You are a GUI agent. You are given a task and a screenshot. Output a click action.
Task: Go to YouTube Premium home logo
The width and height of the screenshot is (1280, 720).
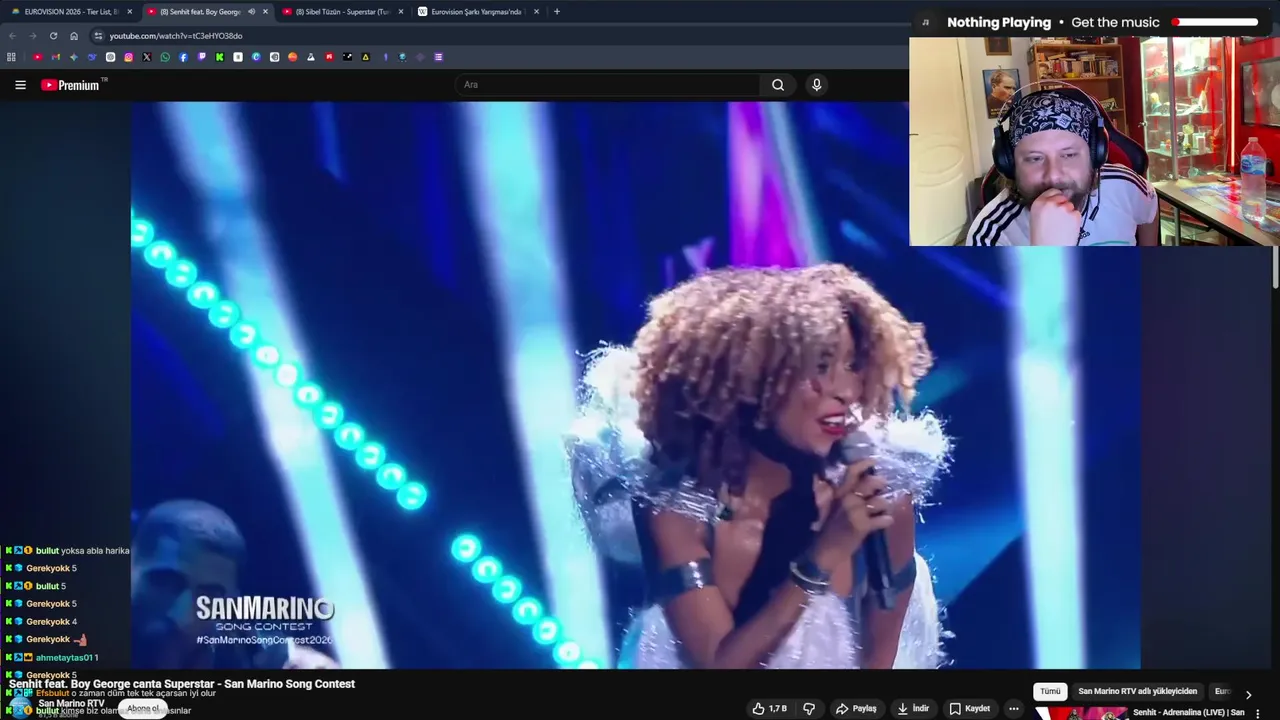click(72, 85)
